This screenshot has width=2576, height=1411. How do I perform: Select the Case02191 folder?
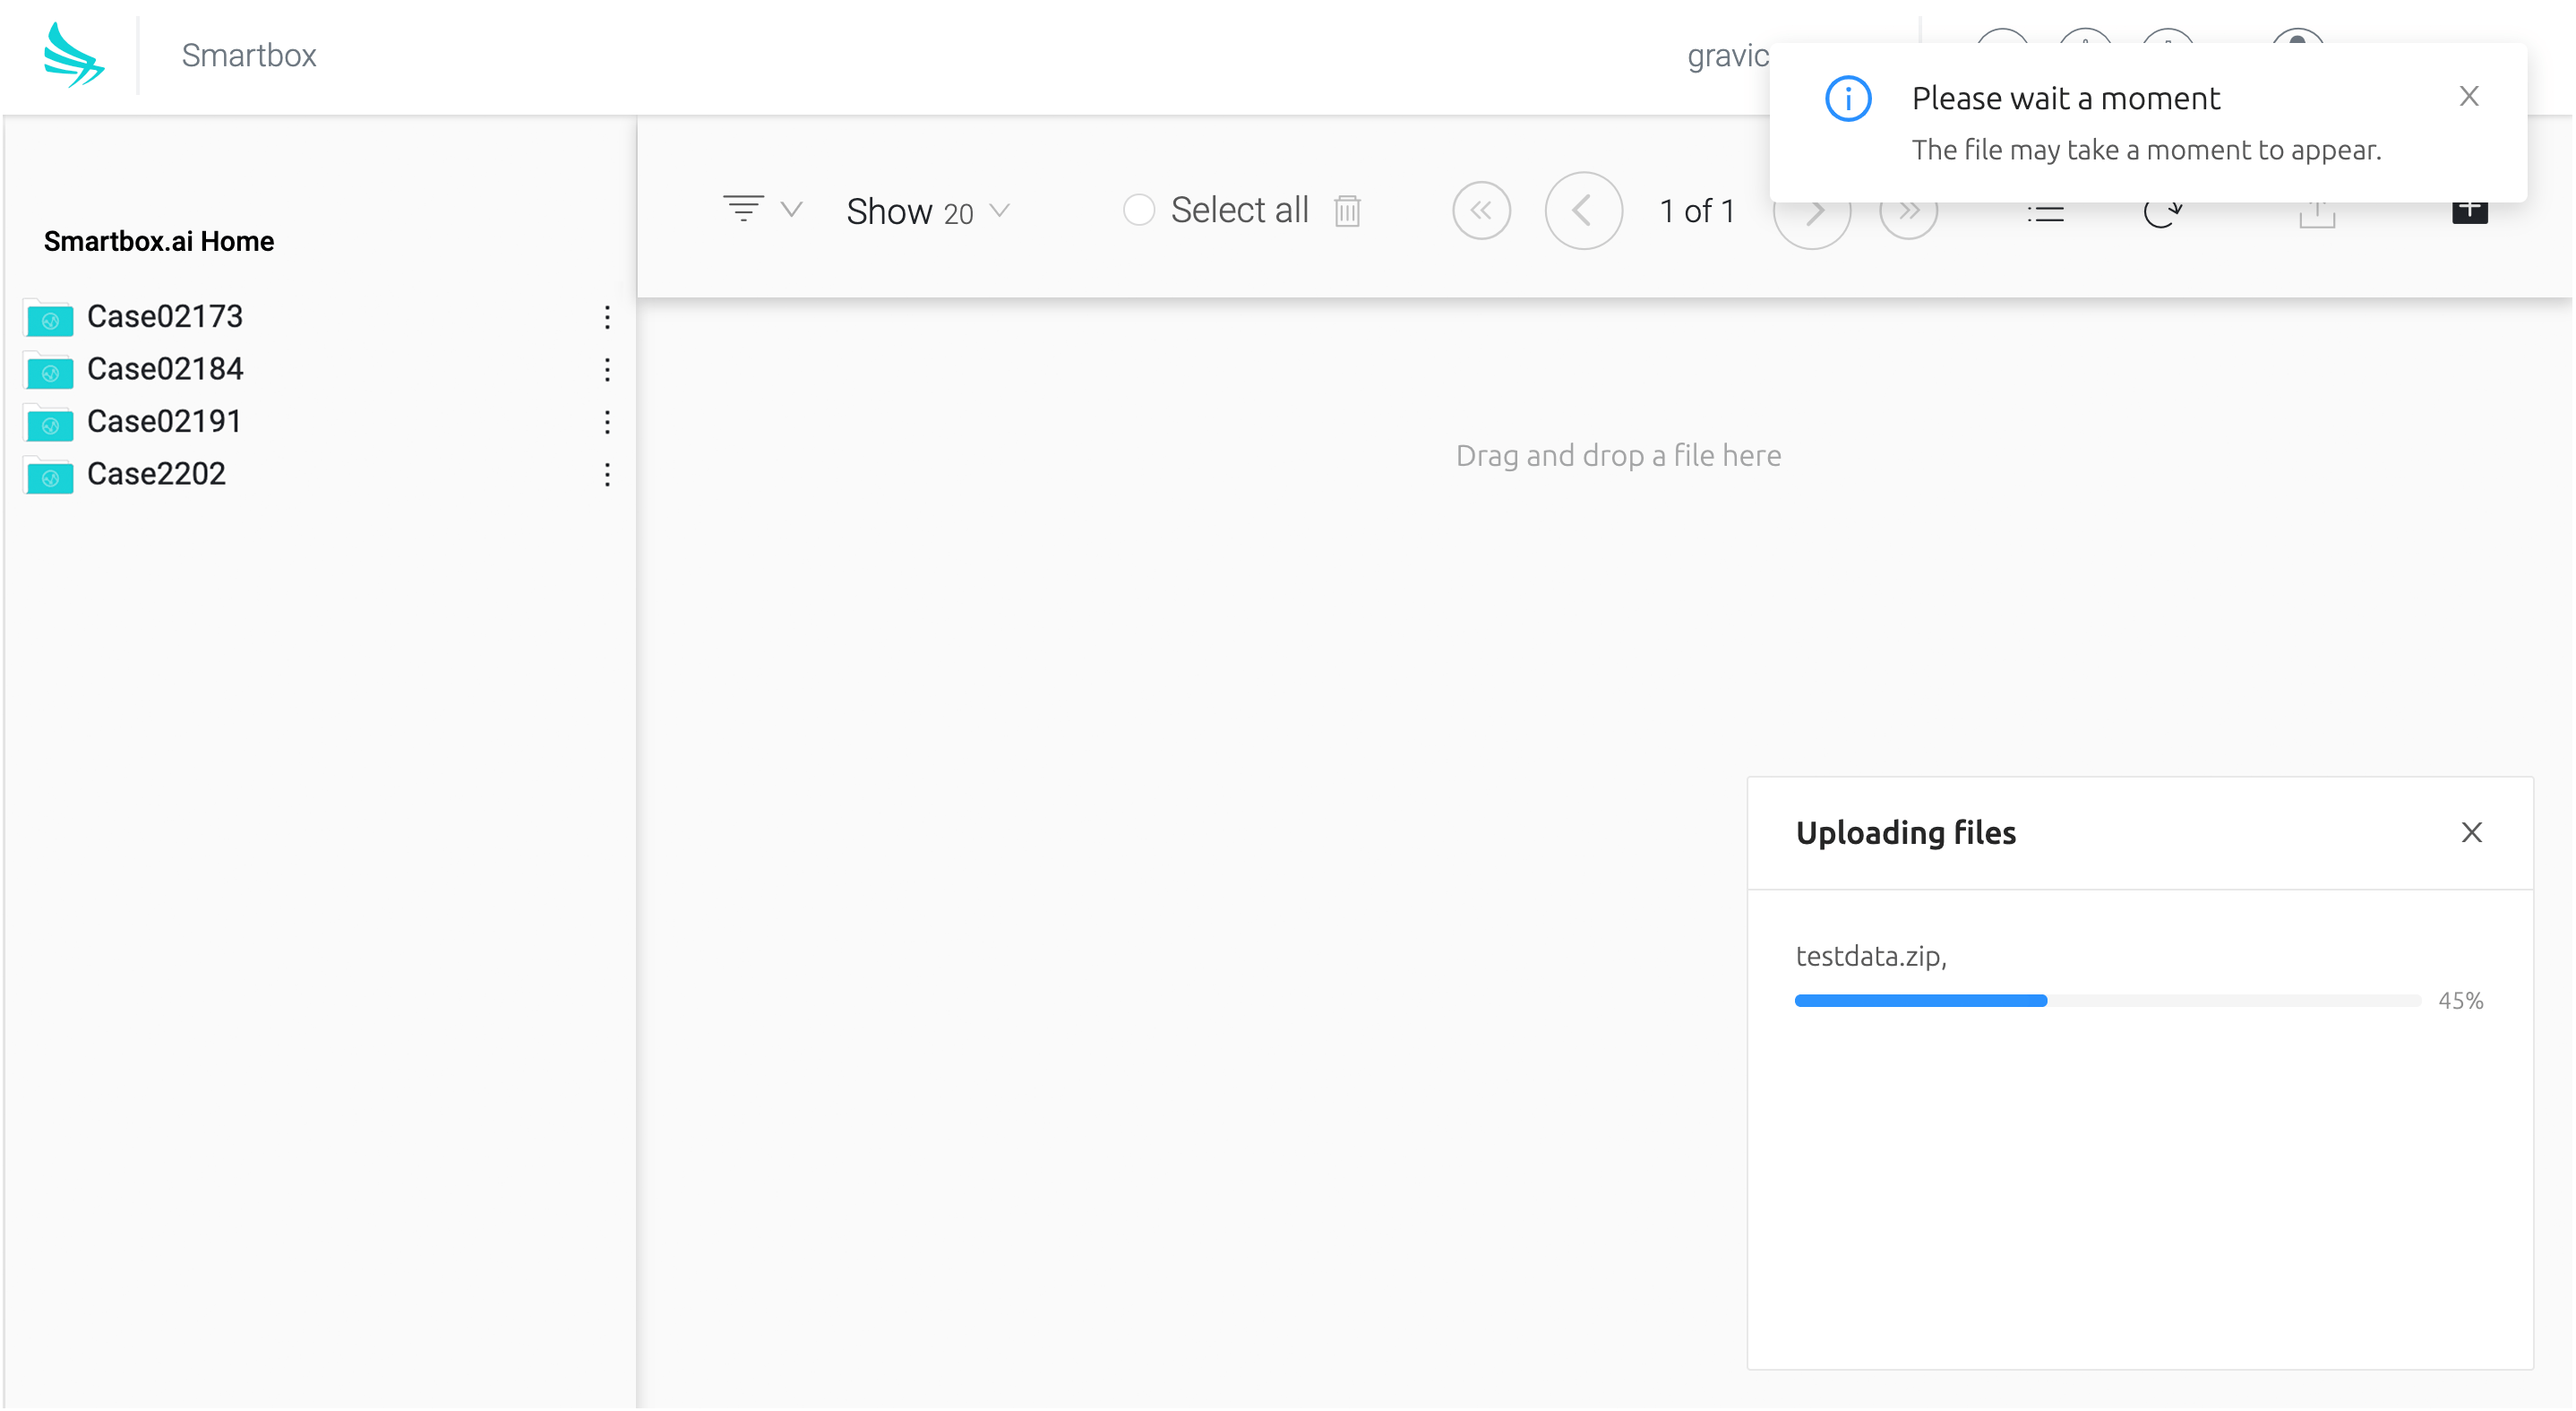164,421
